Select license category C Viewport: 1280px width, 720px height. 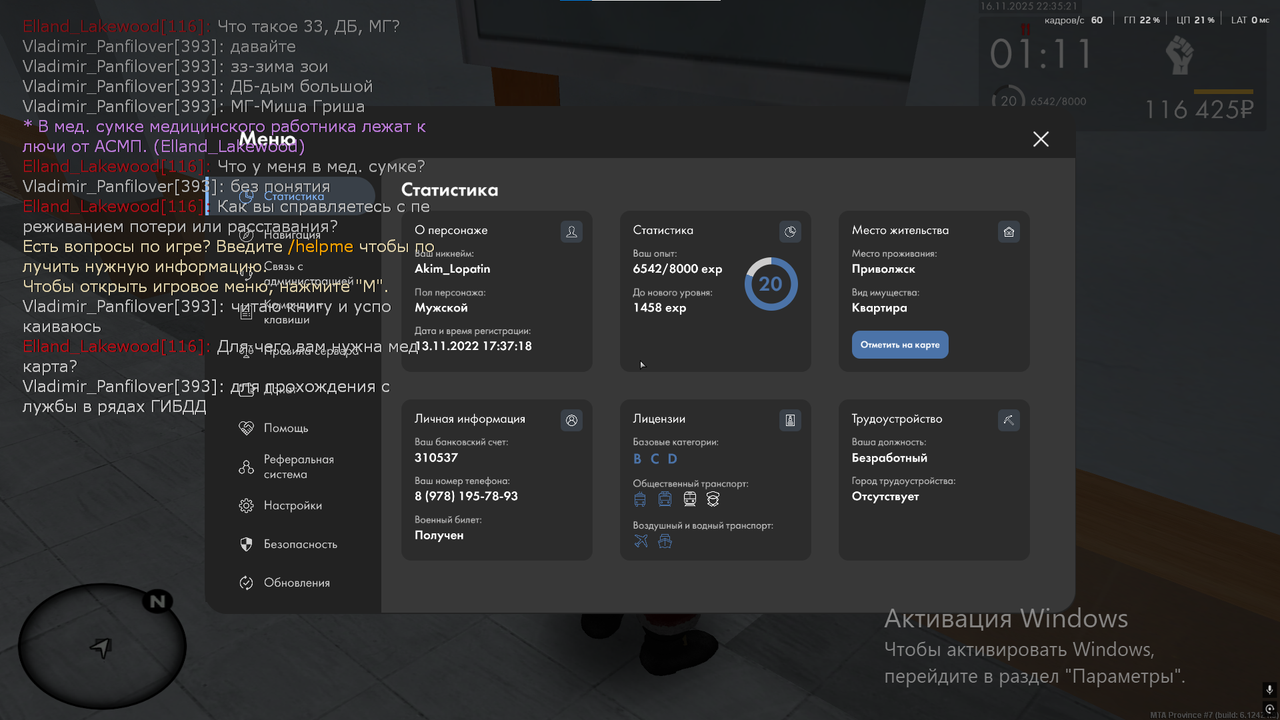tap(655, 459)
